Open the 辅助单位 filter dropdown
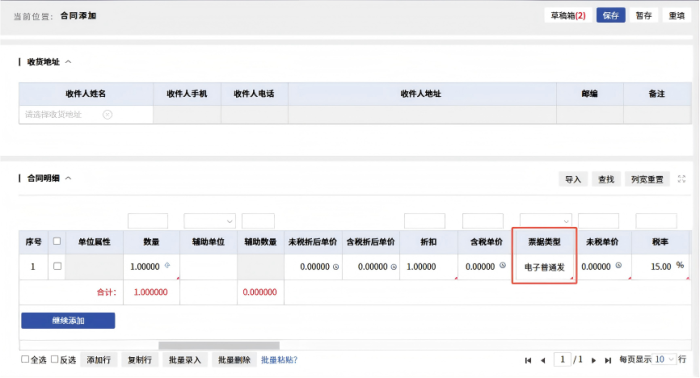Image resolution: width=700 pixels, height=378 pixels. (x=209, y=221)
